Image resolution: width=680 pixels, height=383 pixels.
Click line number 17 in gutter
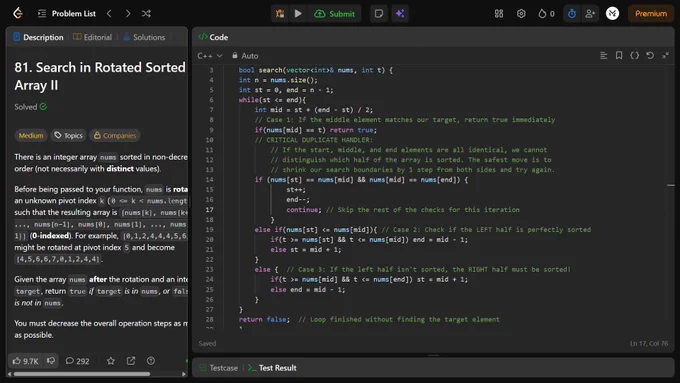pos(209,210)
